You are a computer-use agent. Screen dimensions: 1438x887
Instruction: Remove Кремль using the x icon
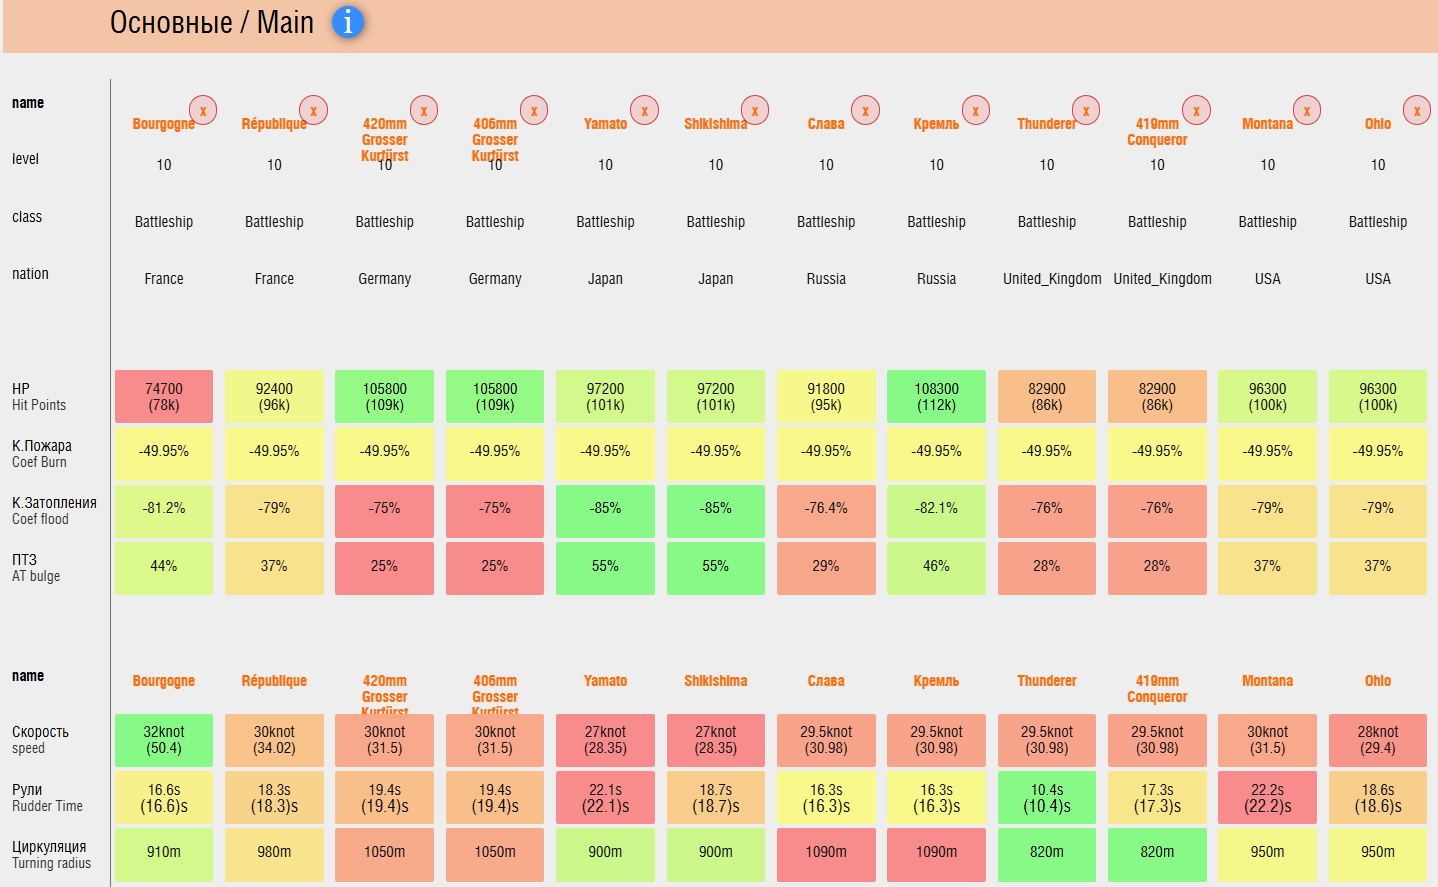click(976, 110)
